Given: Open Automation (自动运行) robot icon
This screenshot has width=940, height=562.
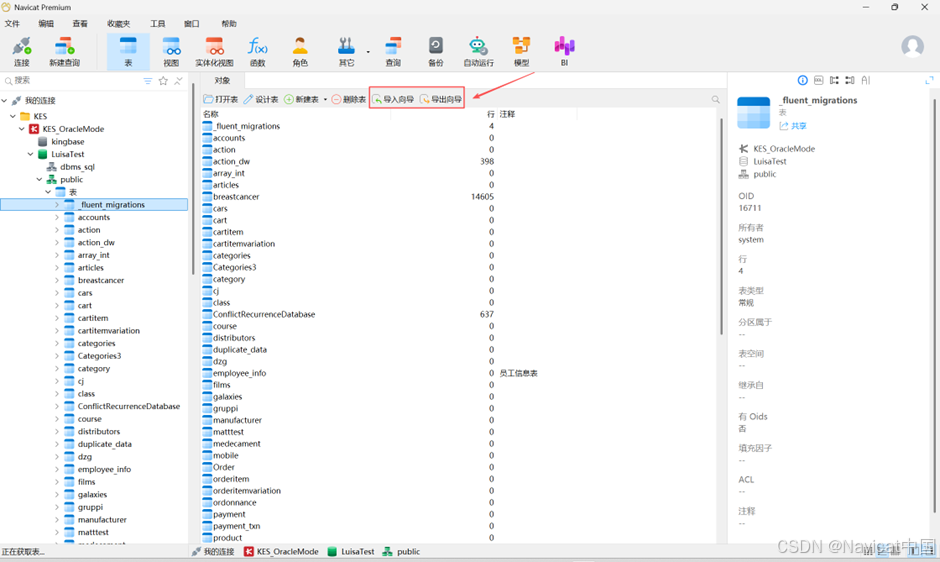Looking at the screenshot, I should 478,52.
